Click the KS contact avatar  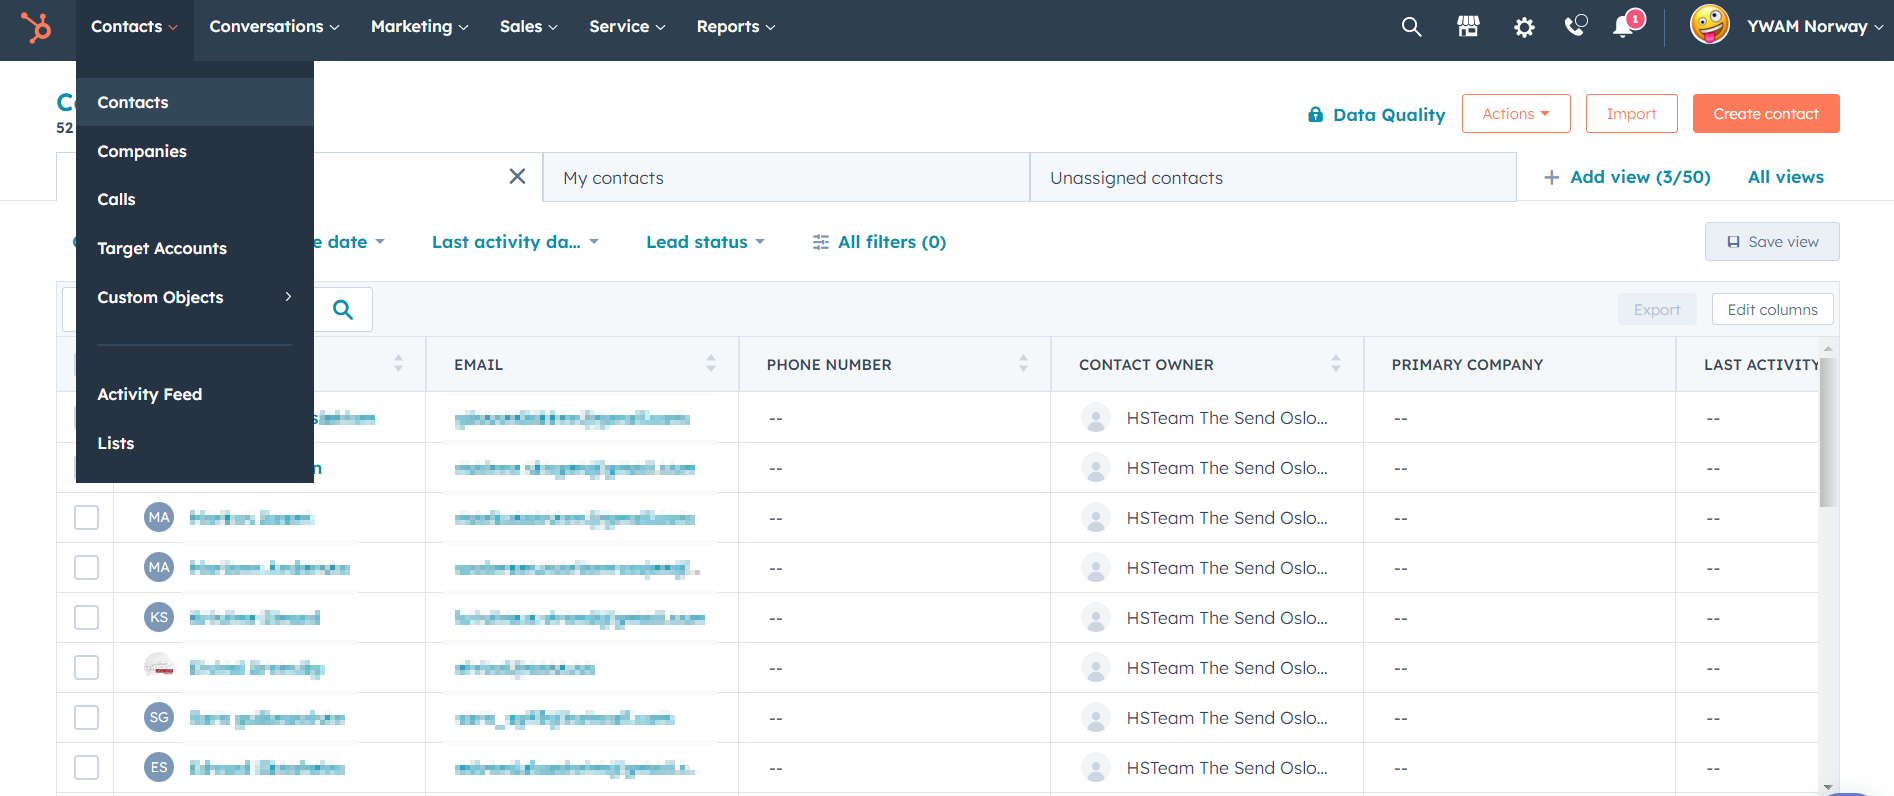(x=159, y=617)
